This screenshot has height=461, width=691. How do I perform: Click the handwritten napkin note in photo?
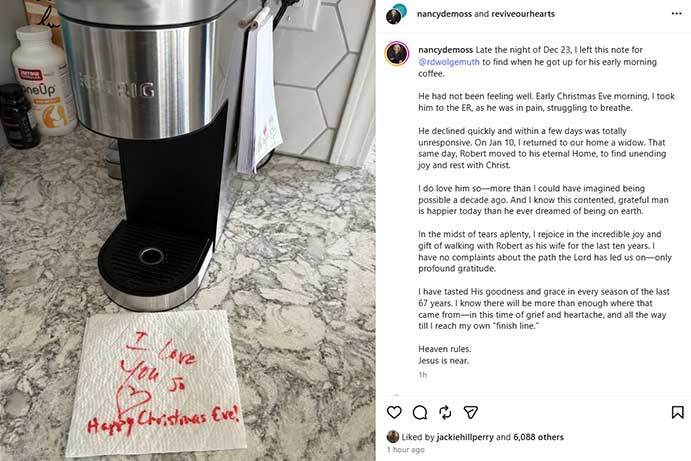tap(156, 383)
